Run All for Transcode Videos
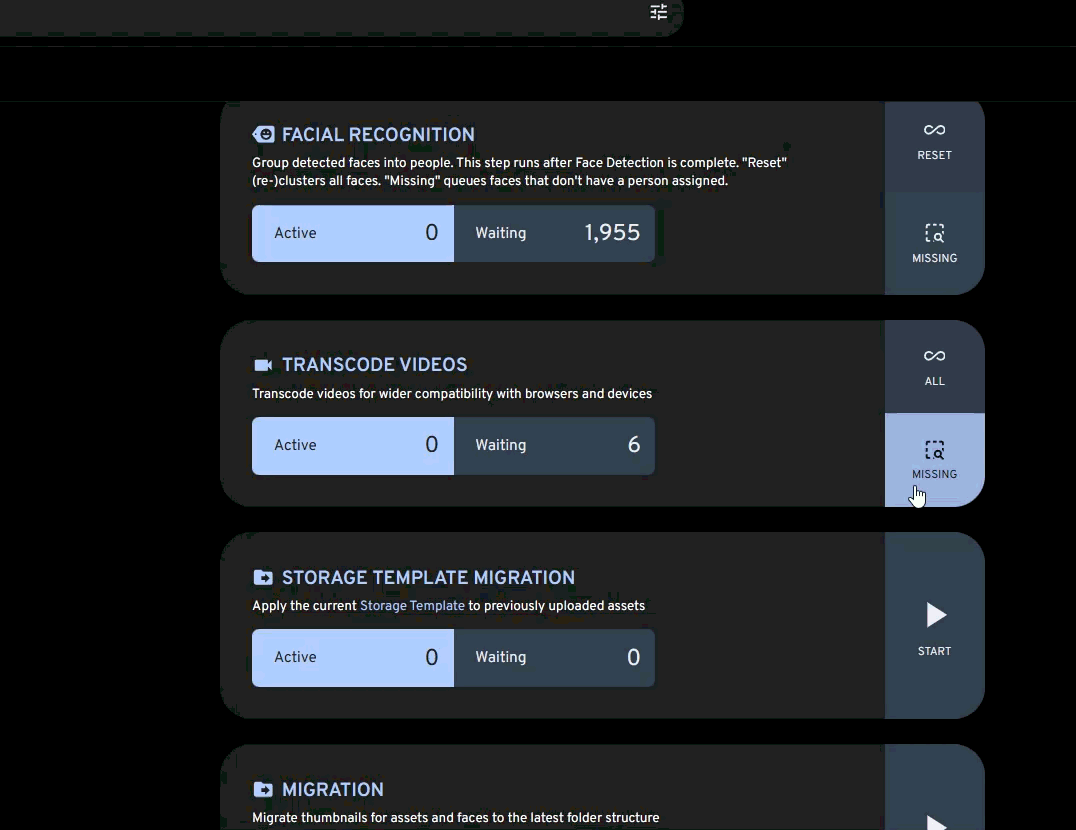 [935, 367]
